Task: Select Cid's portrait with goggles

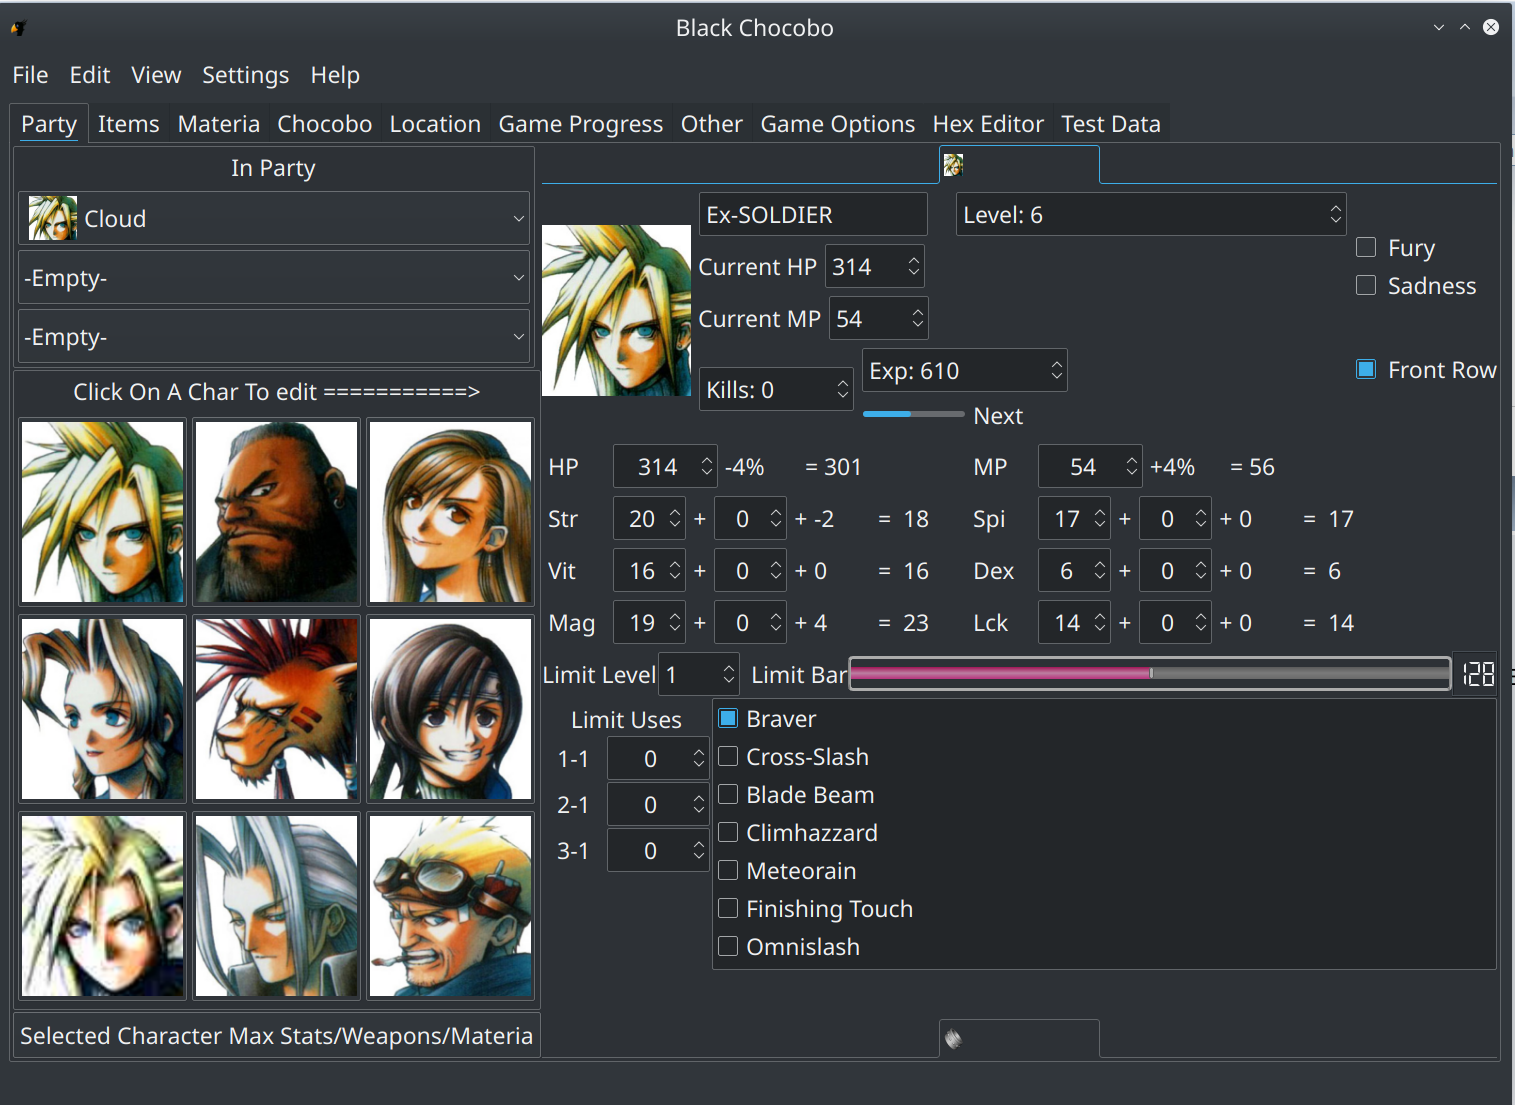Action: pos(450,906)
